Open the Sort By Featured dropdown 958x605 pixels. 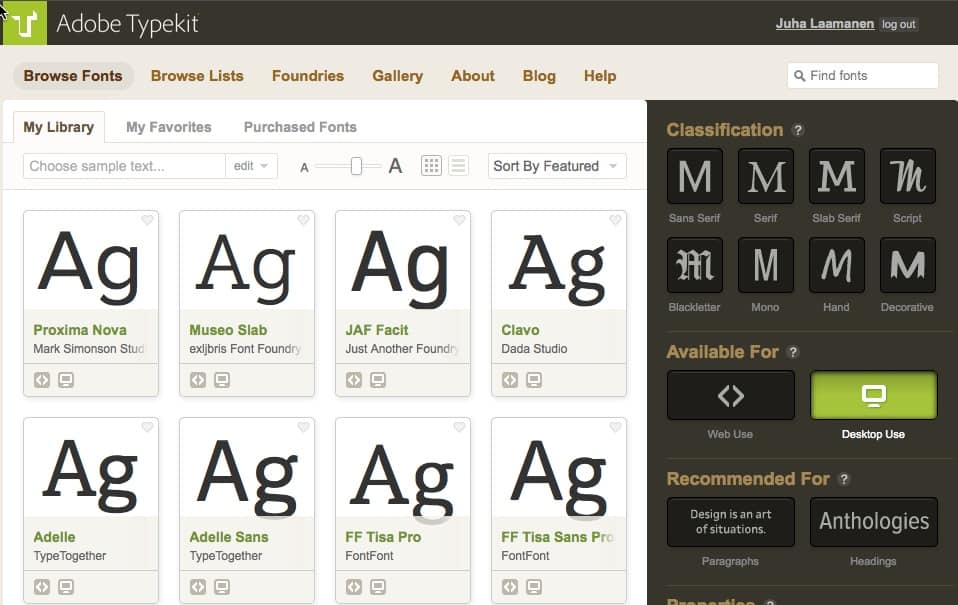point(557,166)
